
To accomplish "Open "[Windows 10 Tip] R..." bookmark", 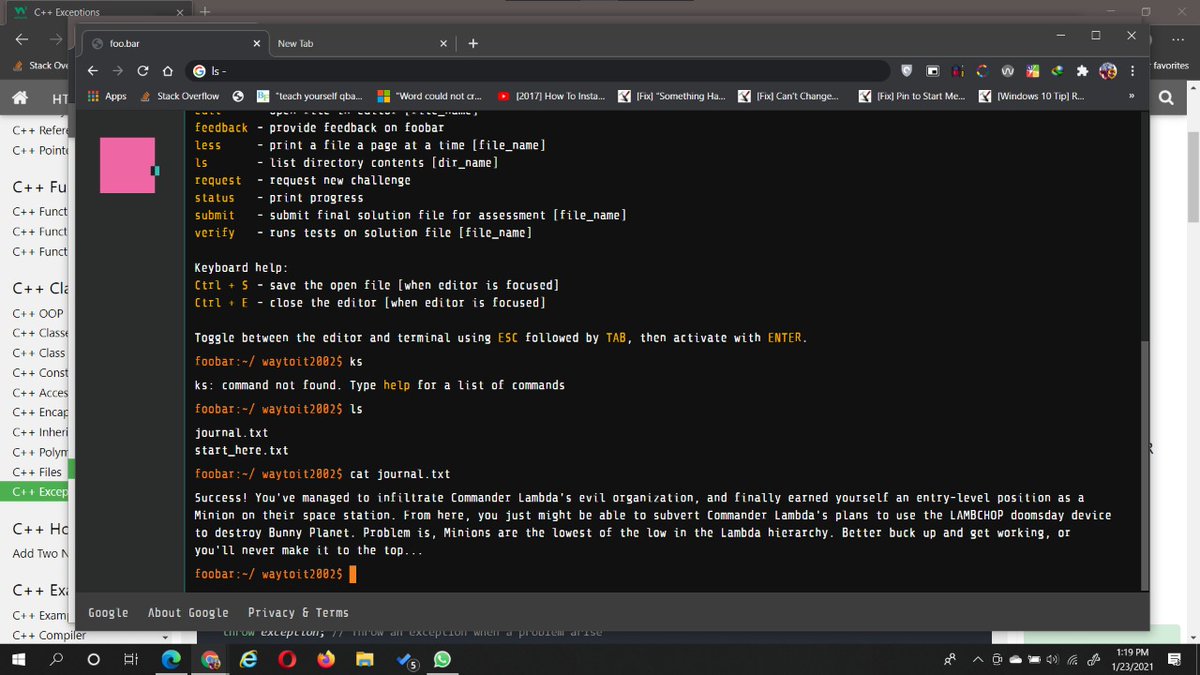I will click(1033, 96).
